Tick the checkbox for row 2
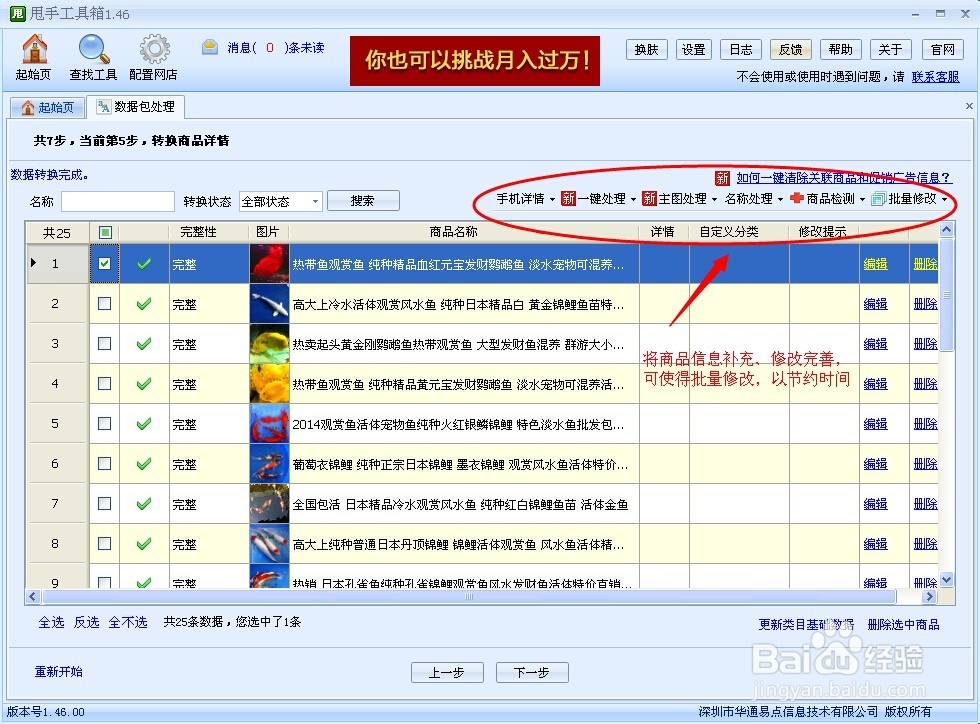Screen dimensions: 980x724 point(104,304)
